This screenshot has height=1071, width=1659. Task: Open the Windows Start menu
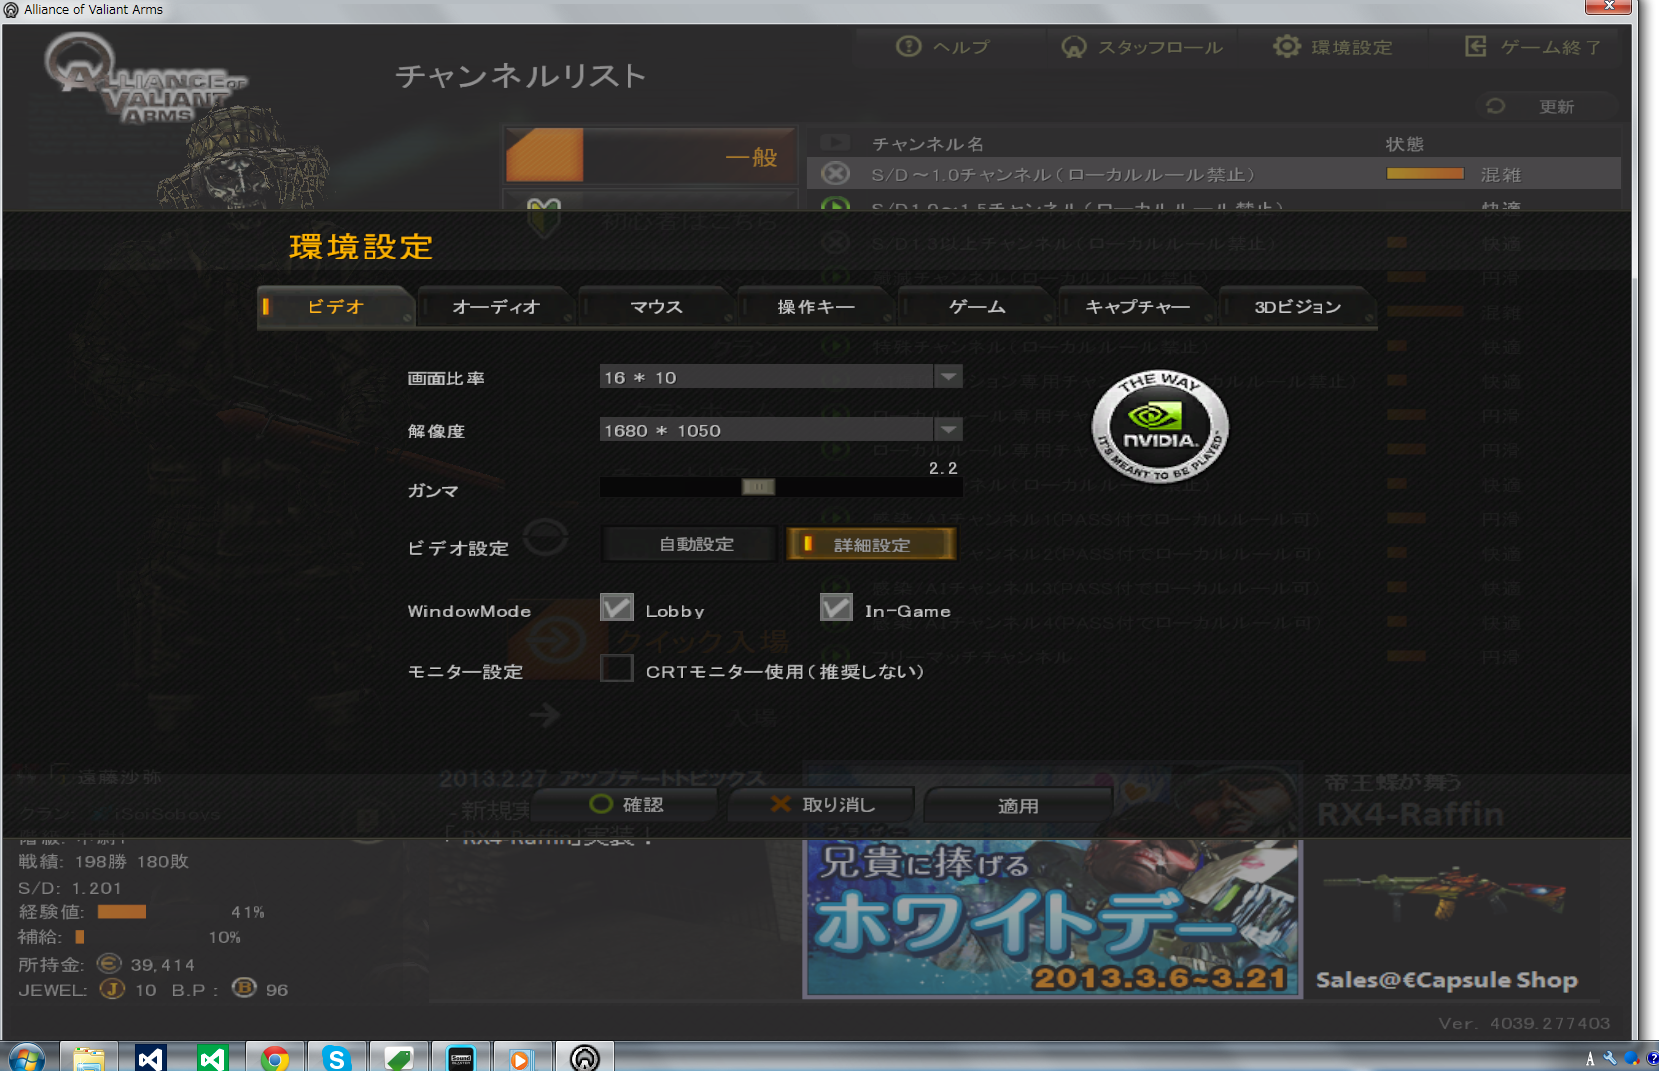(x=27, y=1057)
